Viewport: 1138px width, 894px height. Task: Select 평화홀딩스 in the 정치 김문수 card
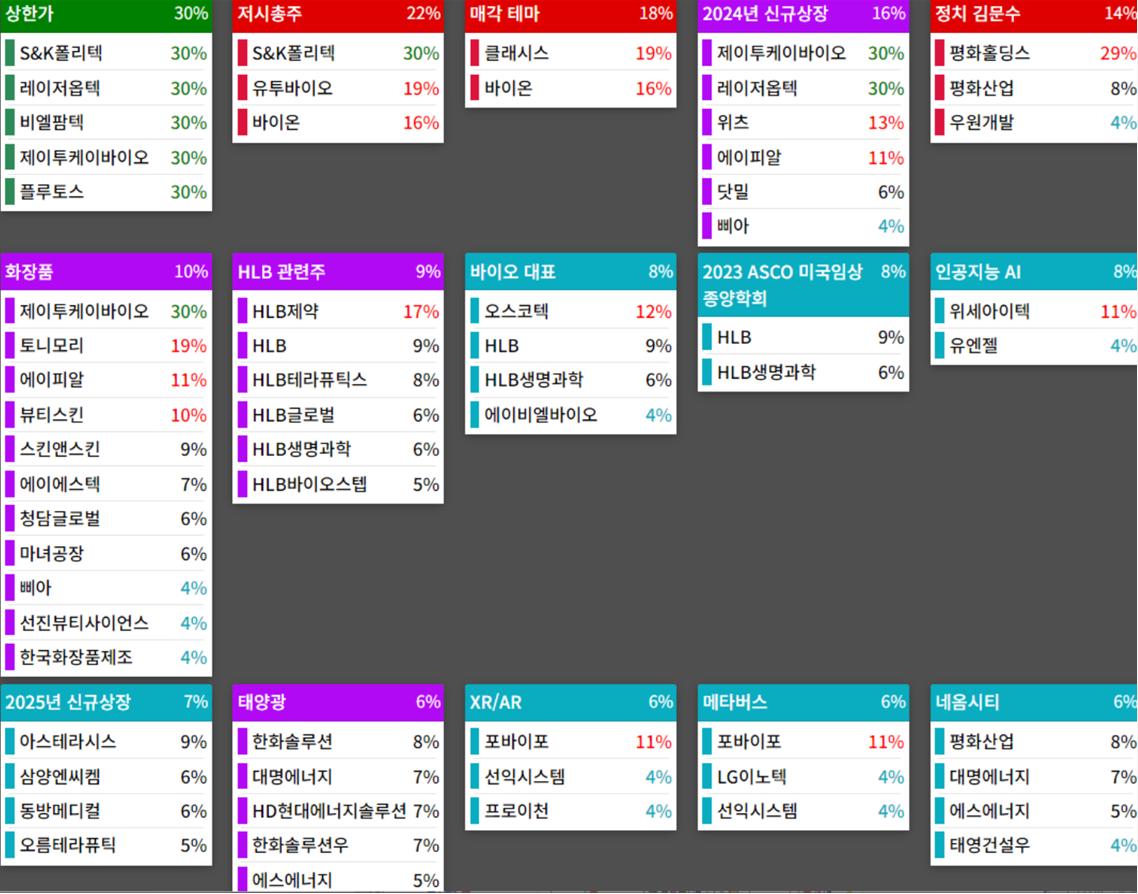[x=1034, y=53]
